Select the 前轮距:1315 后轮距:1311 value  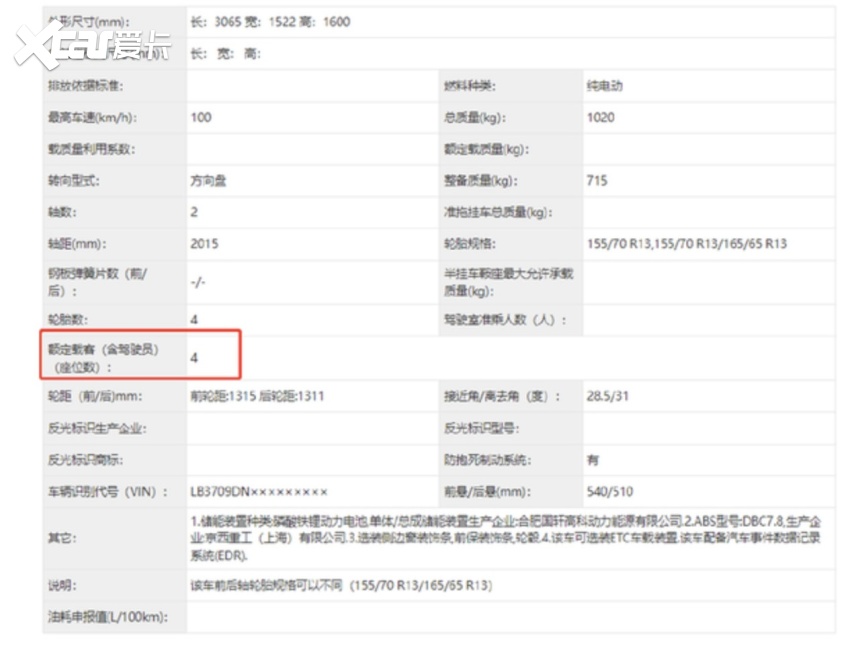(x=257, y=396)
